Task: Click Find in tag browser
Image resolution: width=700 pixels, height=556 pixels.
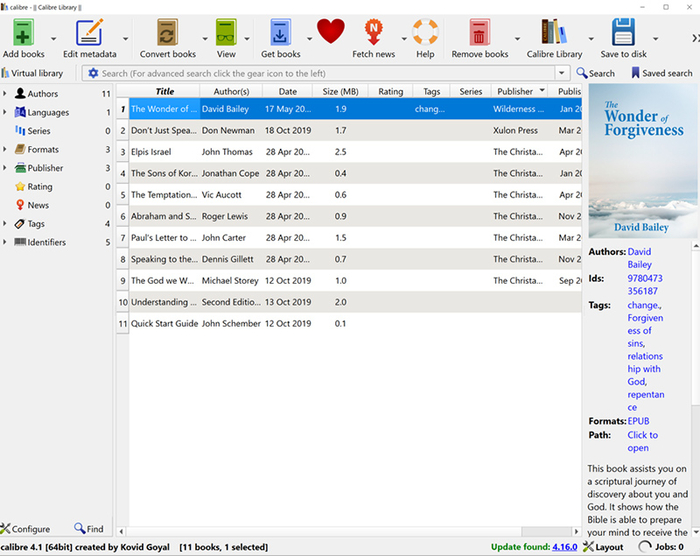Action: click(x=89, y=529)
